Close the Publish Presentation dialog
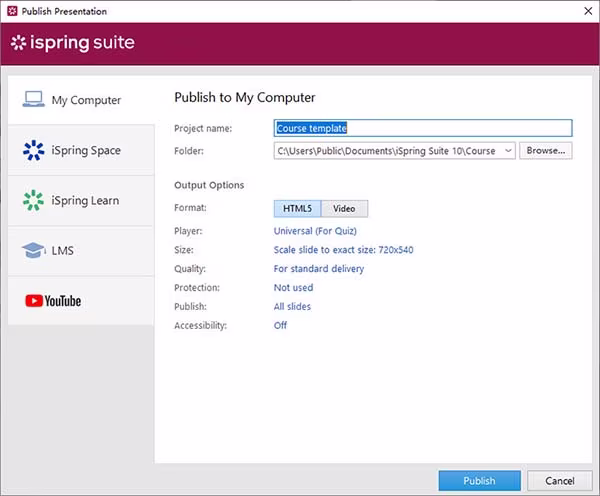Screen dimensions: 600x496 pyautogui.click(x=588, y=11)
